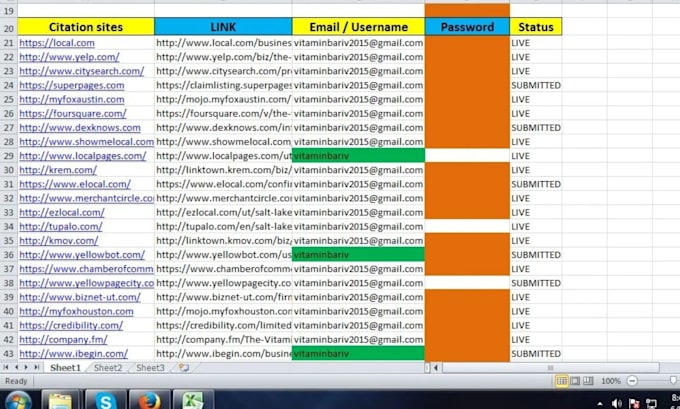The width and height of the screenshot is (680, 409).
Task: Open http://www.dexknows.com link
Action: (80, 128)
